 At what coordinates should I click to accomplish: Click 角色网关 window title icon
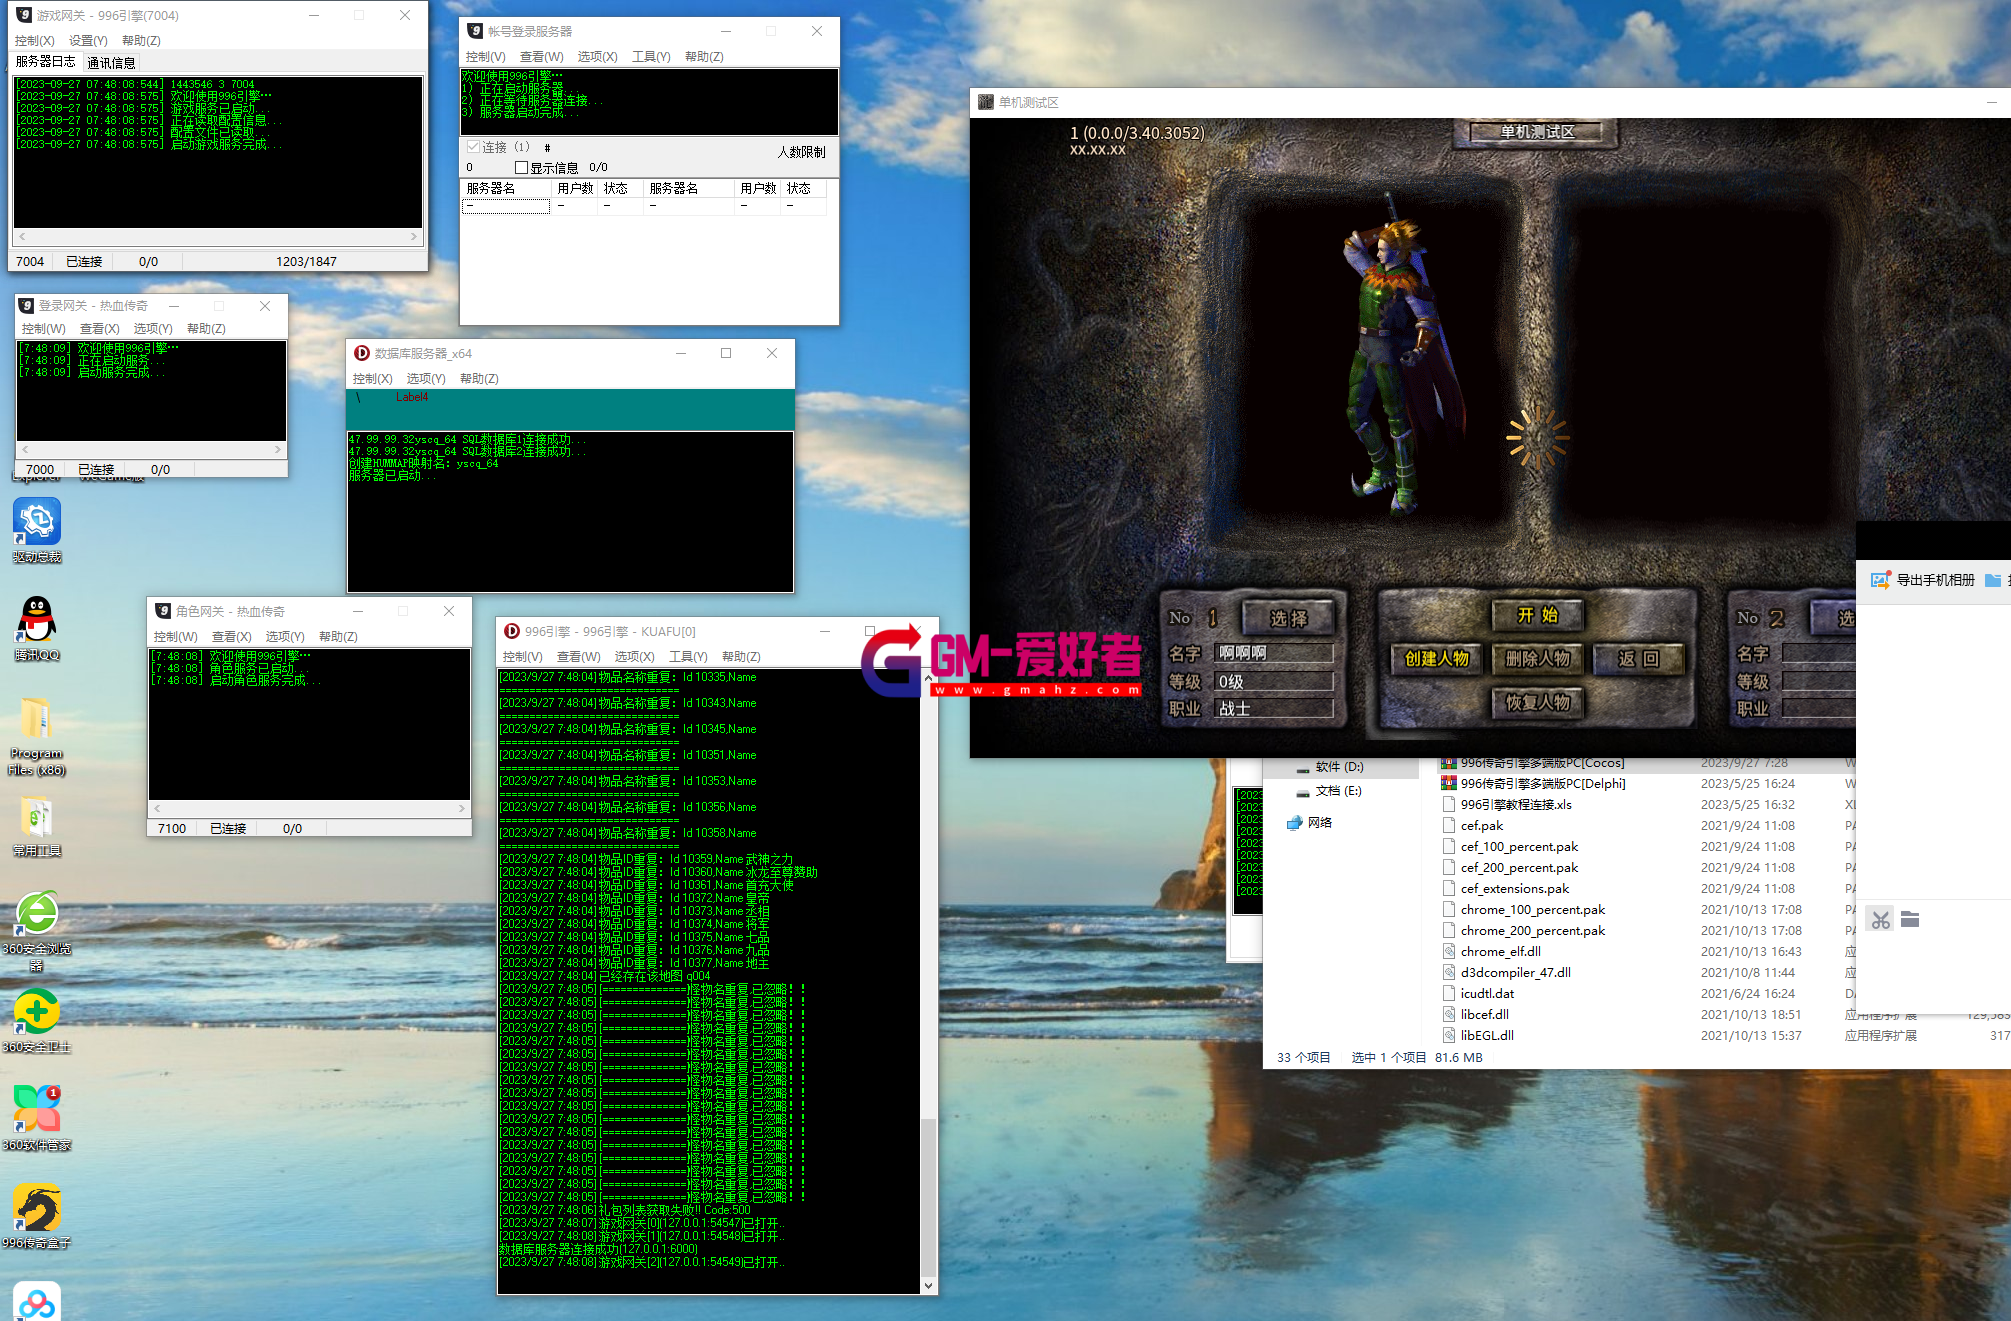163,611
